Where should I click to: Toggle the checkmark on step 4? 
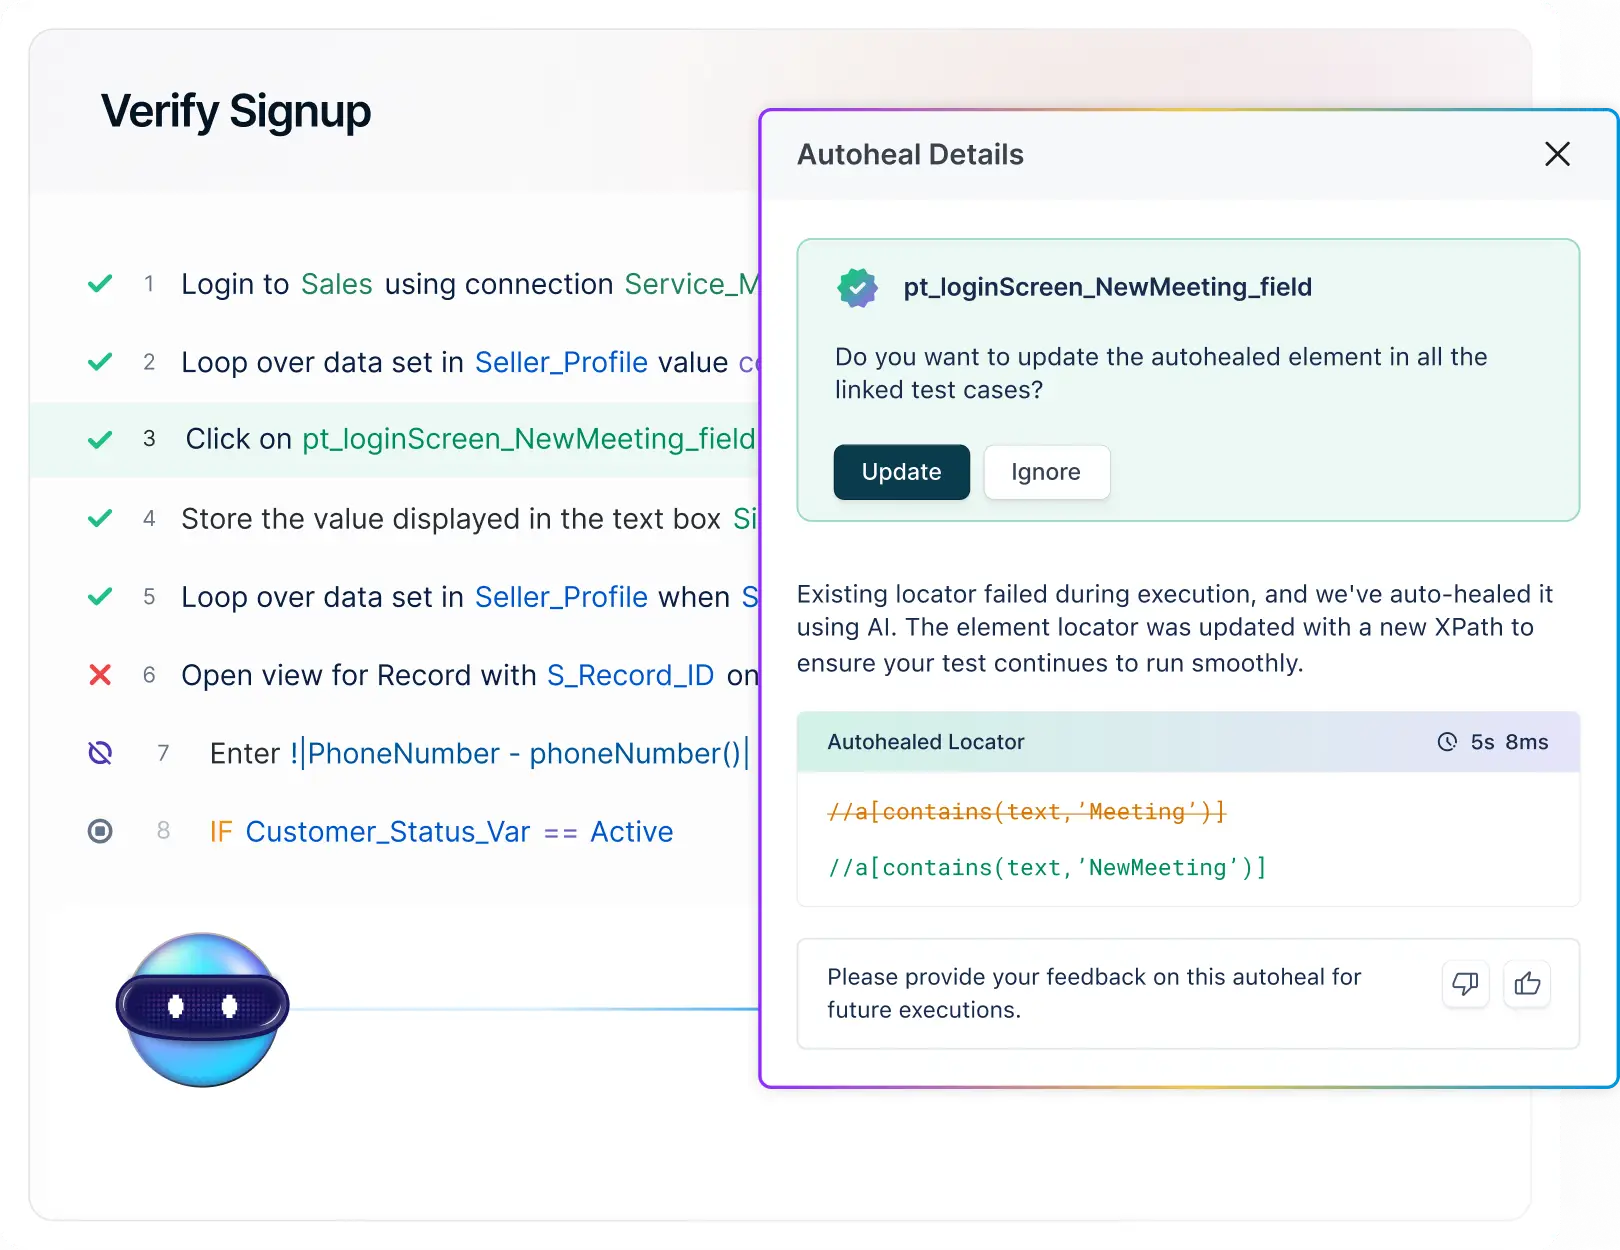[x=99, y=518]
